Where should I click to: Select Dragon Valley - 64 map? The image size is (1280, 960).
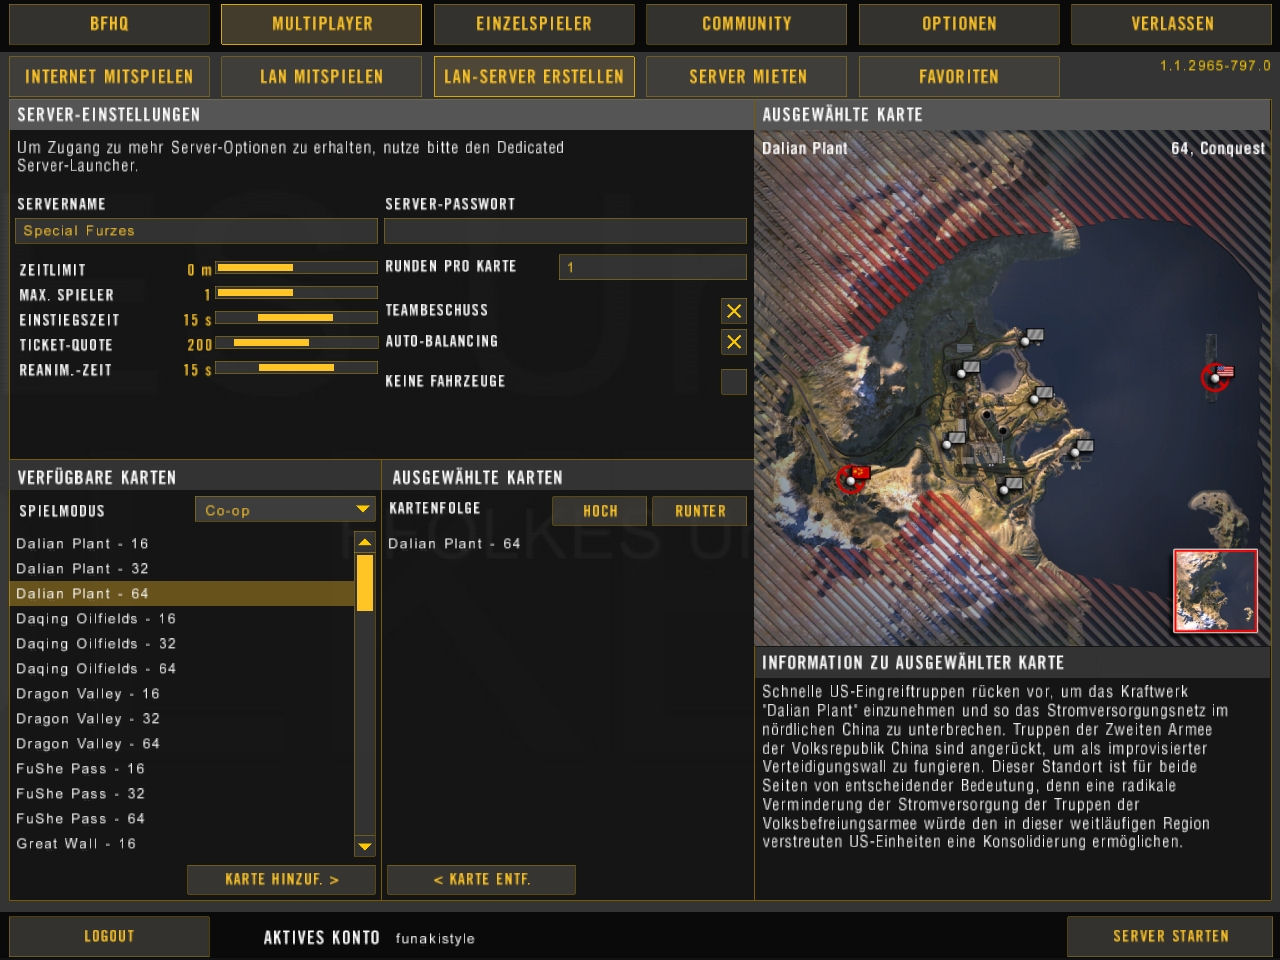click(x=182, y=744)
